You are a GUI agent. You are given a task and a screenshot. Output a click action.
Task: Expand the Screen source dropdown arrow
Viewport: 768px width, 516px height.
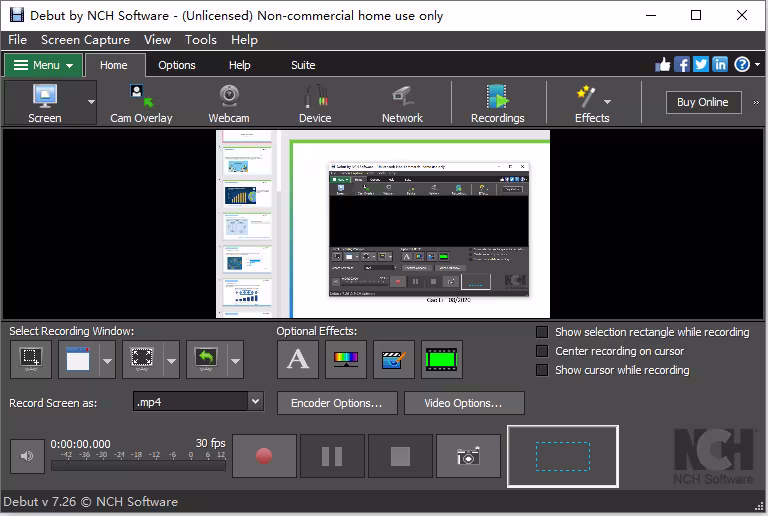[x=91, y=102]
